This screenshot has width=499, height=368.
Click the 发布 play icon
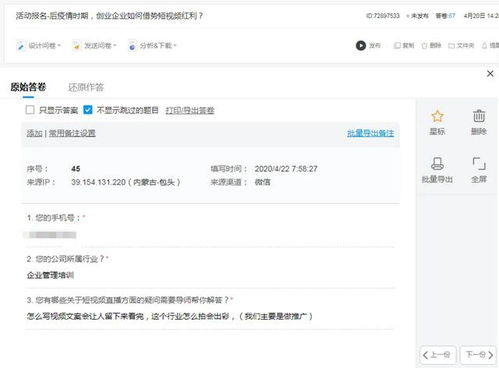pos(361,45)
